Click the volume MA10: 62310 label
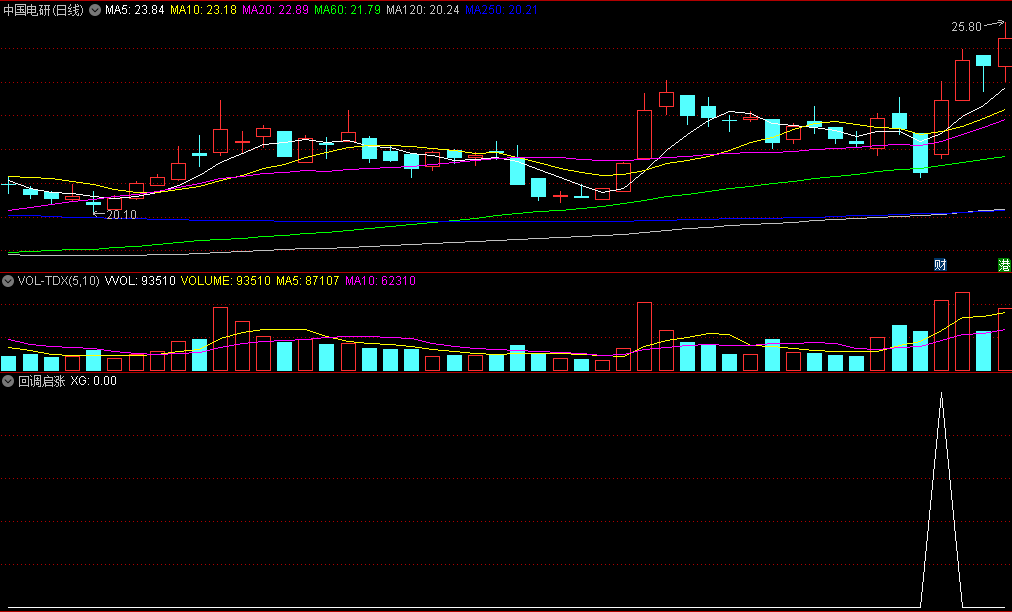 click(381, 281)
